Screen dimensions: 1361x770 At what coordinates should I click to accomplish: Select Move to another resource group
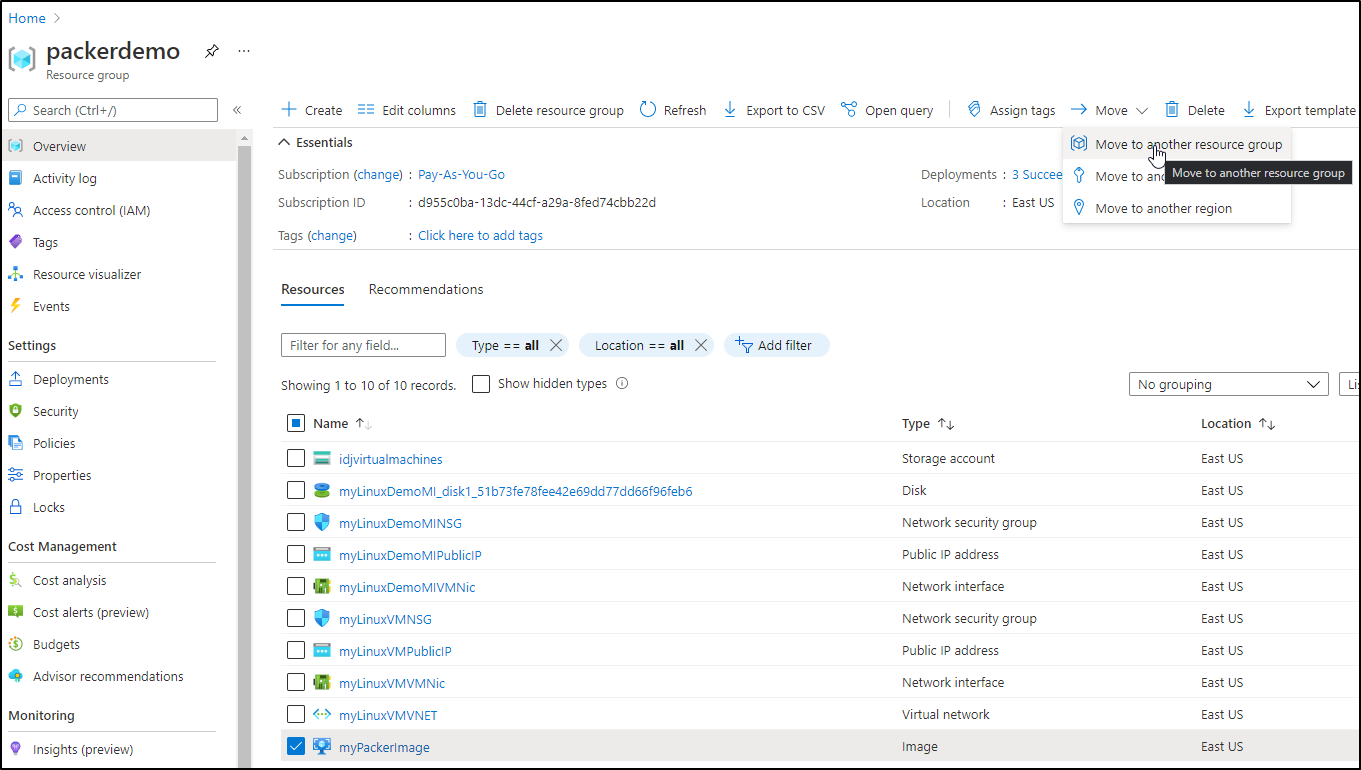[1177, 144]
